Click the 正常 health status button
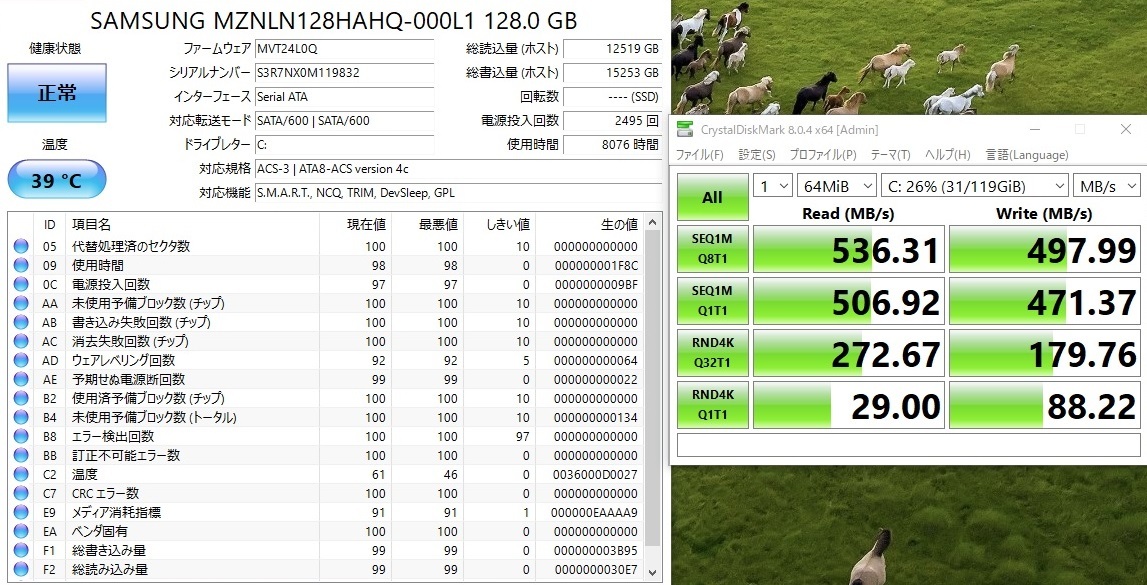 pyautogui.click(x=57, y=93)
